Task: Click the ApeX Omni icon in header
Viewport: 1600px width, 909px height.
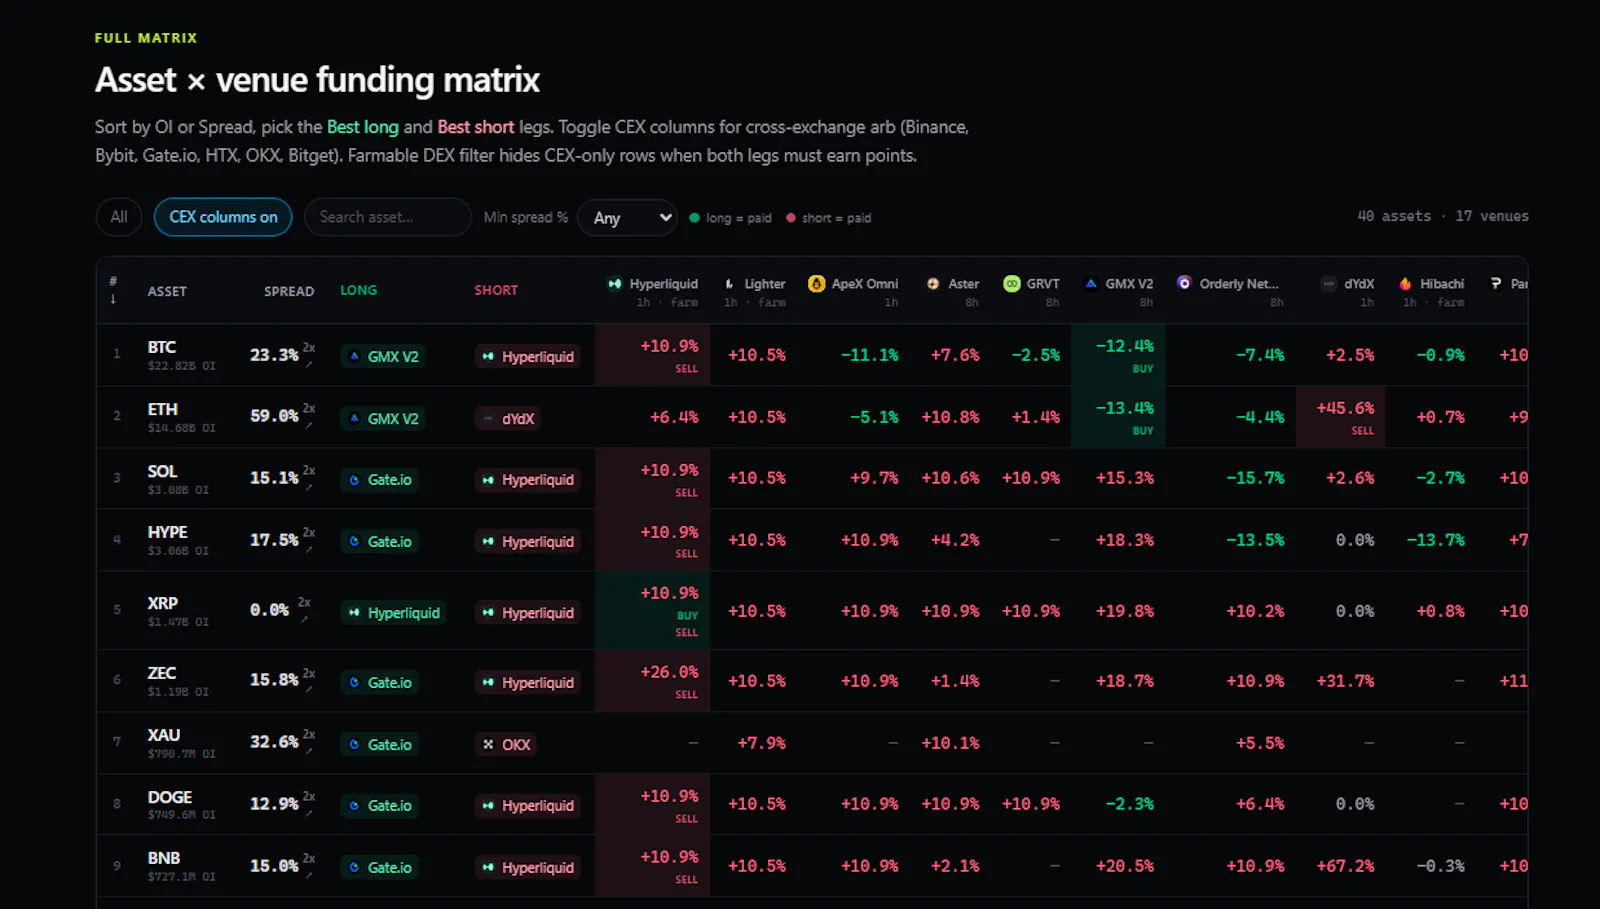Action: click(816, 284)
